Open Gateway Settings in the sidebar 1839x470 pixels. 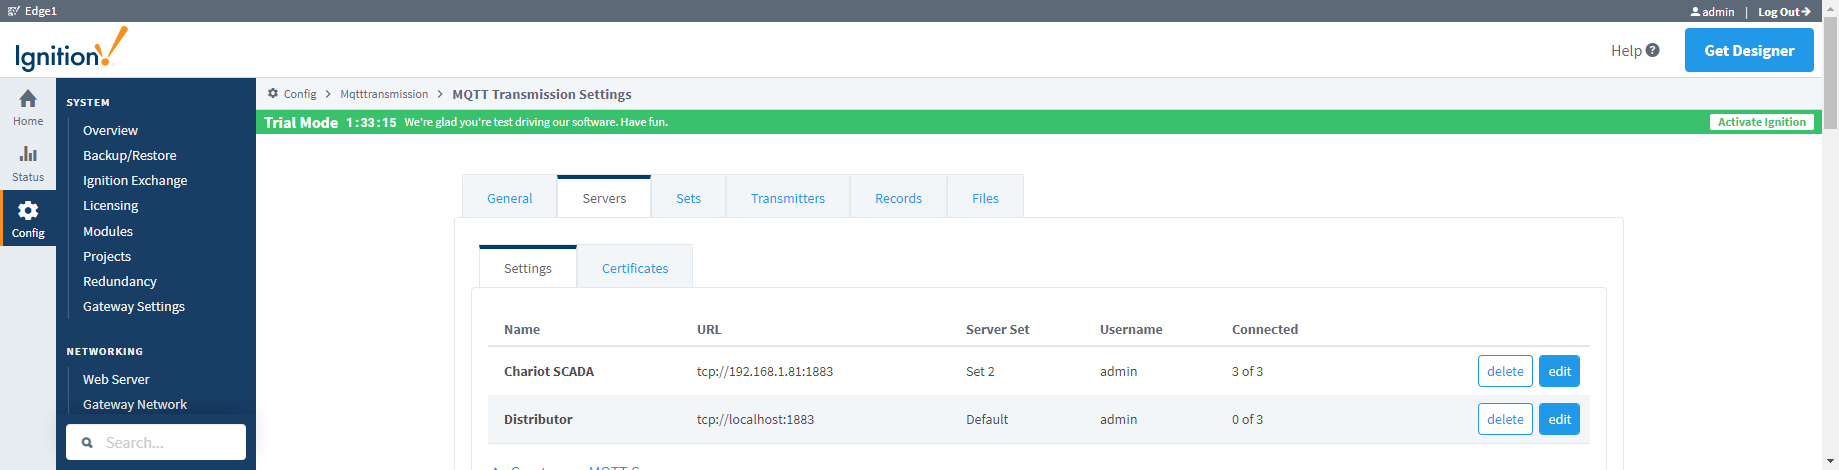point(134,306)
